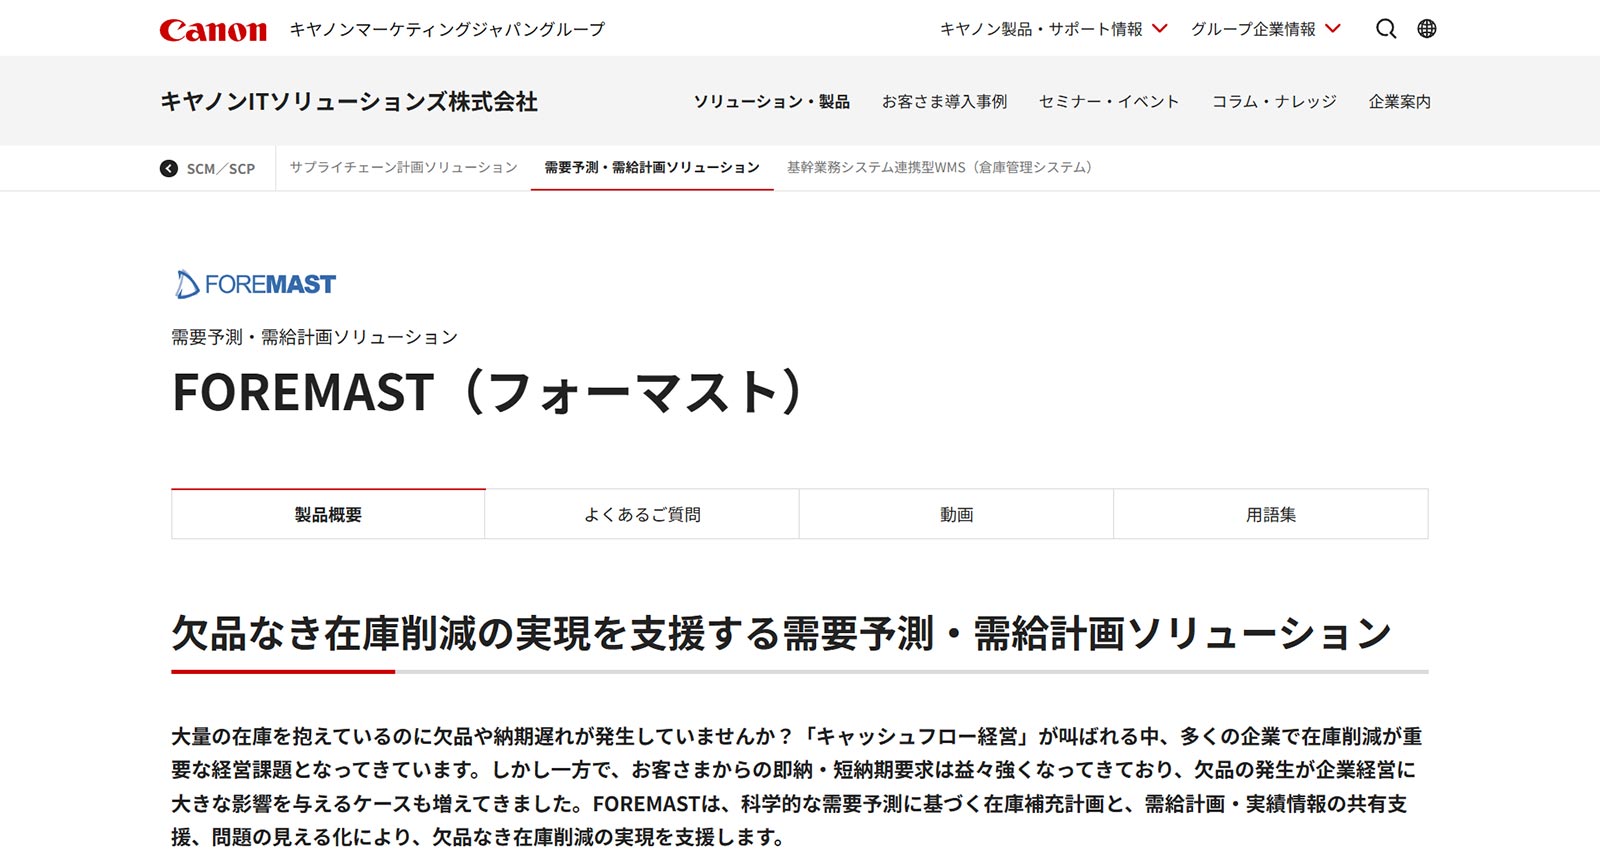Click the 欠品なき在庫削減 section heading
The width and height of the screenshot is (1600, 857).
click(781, 633)
